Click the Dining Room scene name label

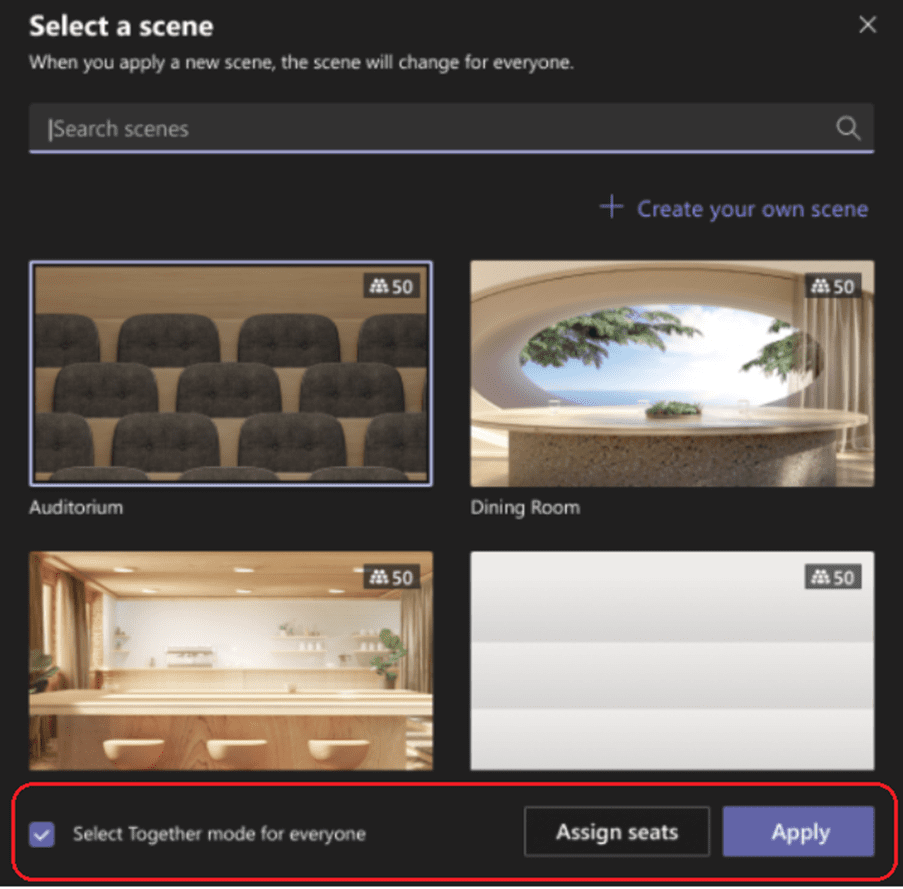pyautogui.click(x=525, y=507)
